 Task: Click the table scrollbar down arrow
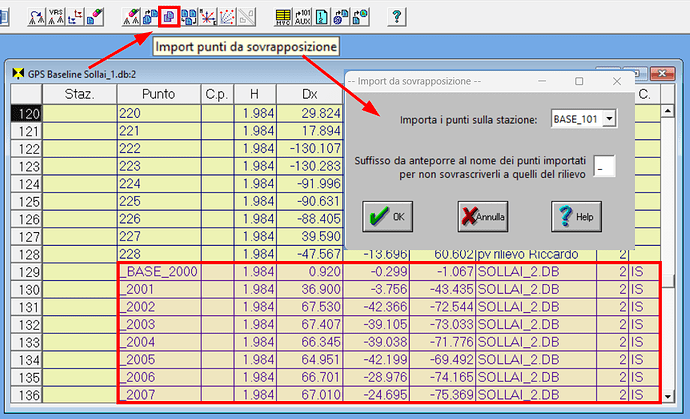click(668, 397)
